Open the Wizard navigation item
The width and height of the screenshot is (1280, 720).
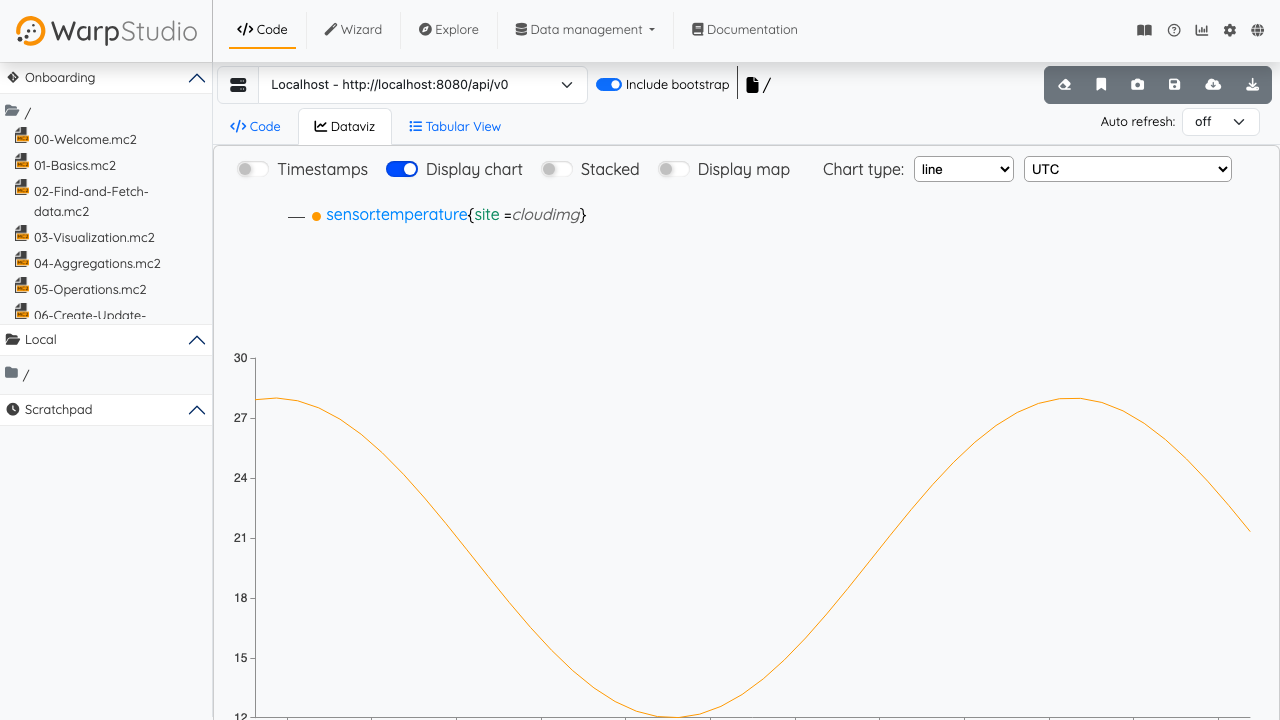coord(353,30)
